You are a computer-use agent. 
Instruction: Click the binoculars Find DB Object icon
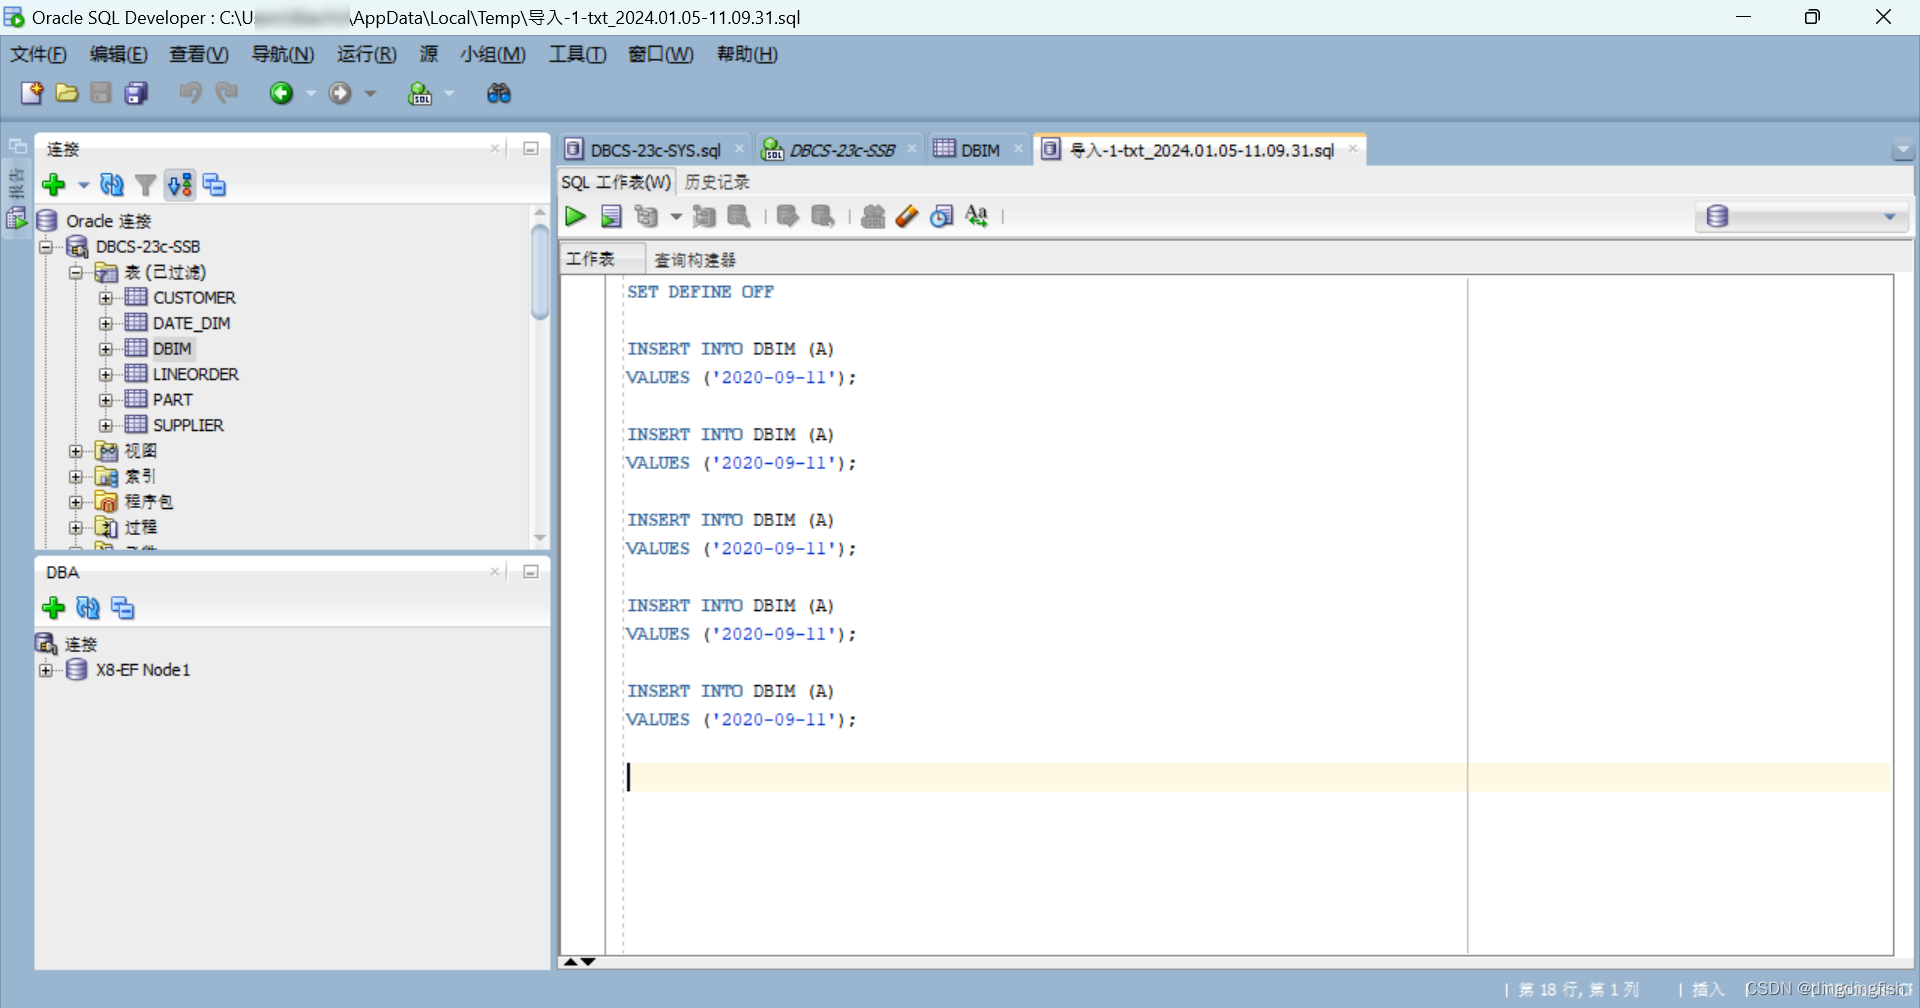click(x=498, y=93)
